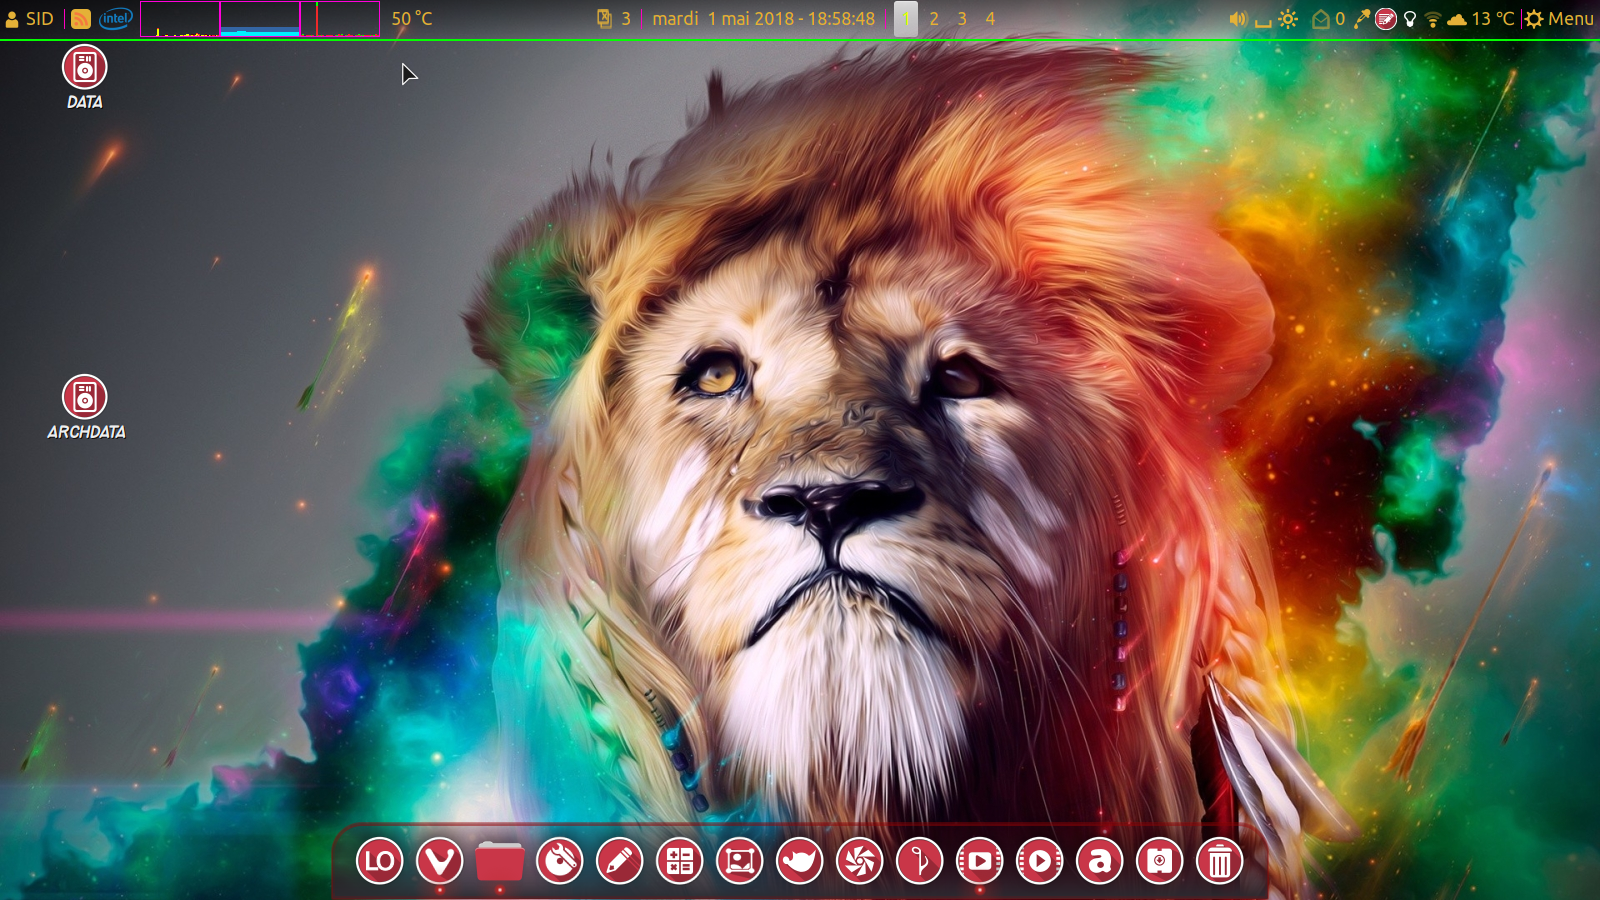Select the ARCHDATA desktop drive
Viewport: 1600px width, 900px height.
(85, 397)
